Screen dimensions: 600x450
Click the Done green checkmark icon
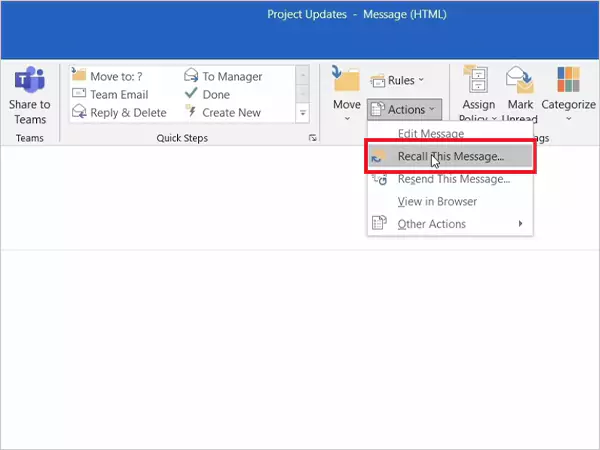[x=191, y=93]
